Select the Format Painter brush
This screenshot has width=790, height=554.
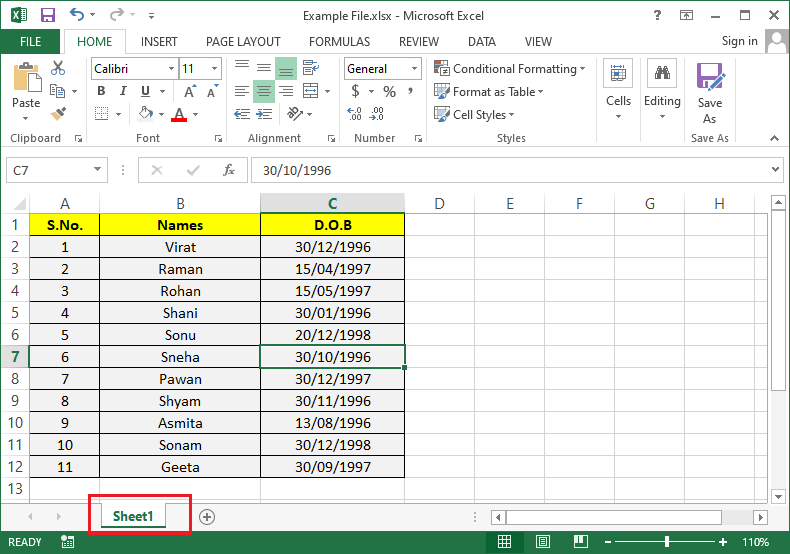point(58,114)
